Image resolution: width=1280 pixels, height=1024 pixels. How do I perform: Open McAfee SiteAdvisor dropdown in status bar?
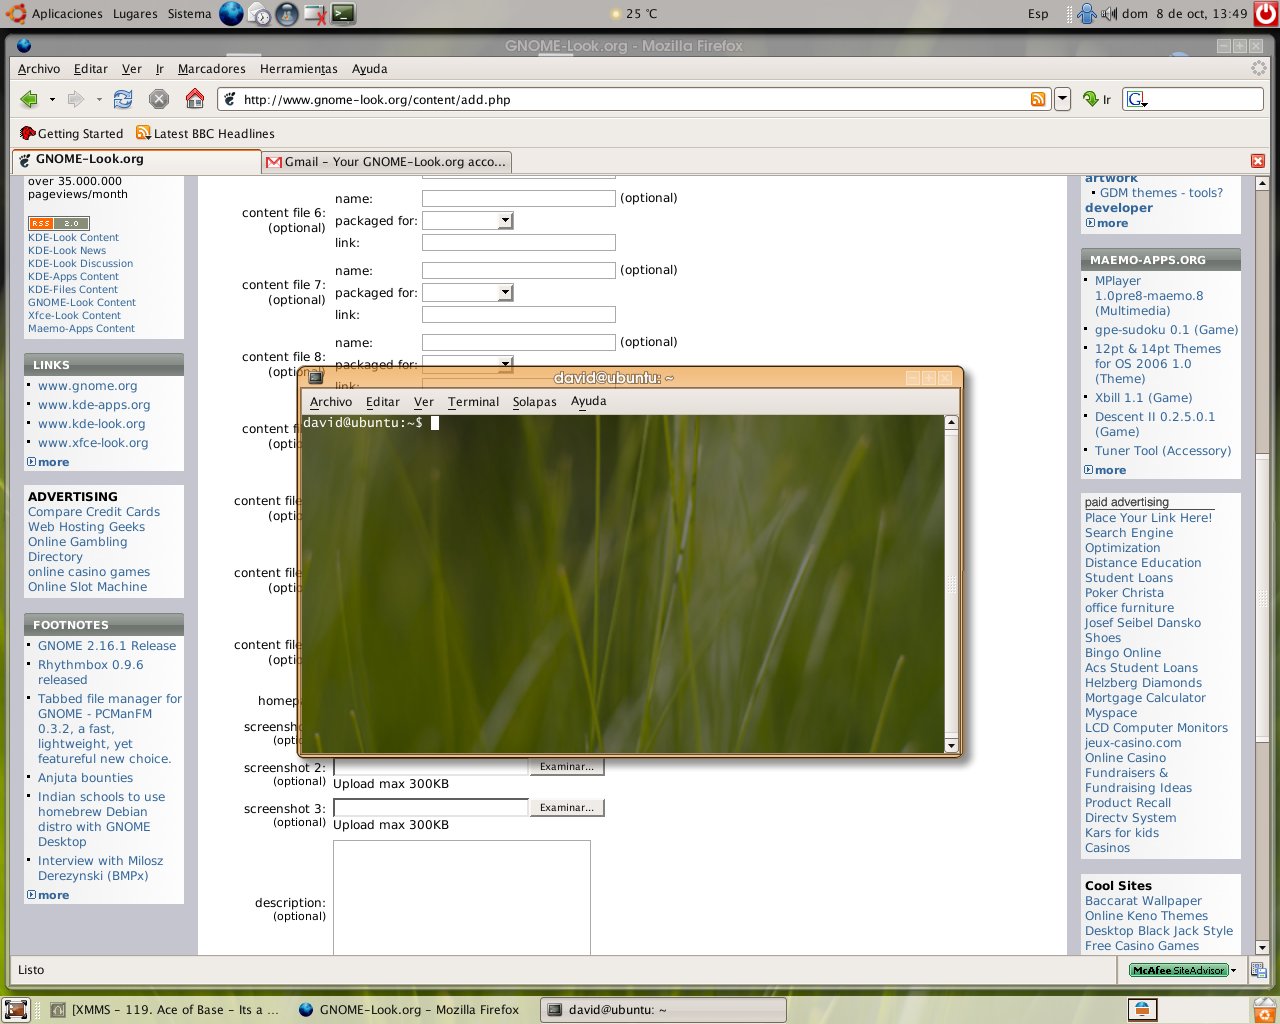1234,970
